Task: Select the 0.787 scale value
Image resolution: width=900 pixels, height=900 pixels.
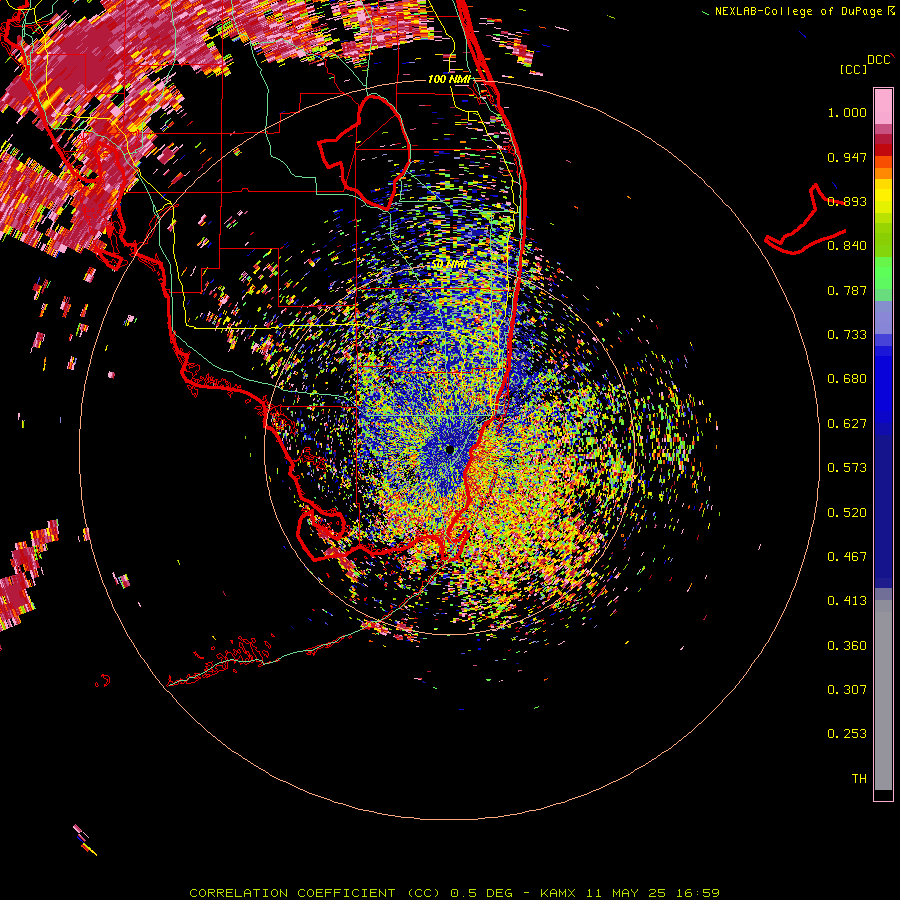Action: 847,290
